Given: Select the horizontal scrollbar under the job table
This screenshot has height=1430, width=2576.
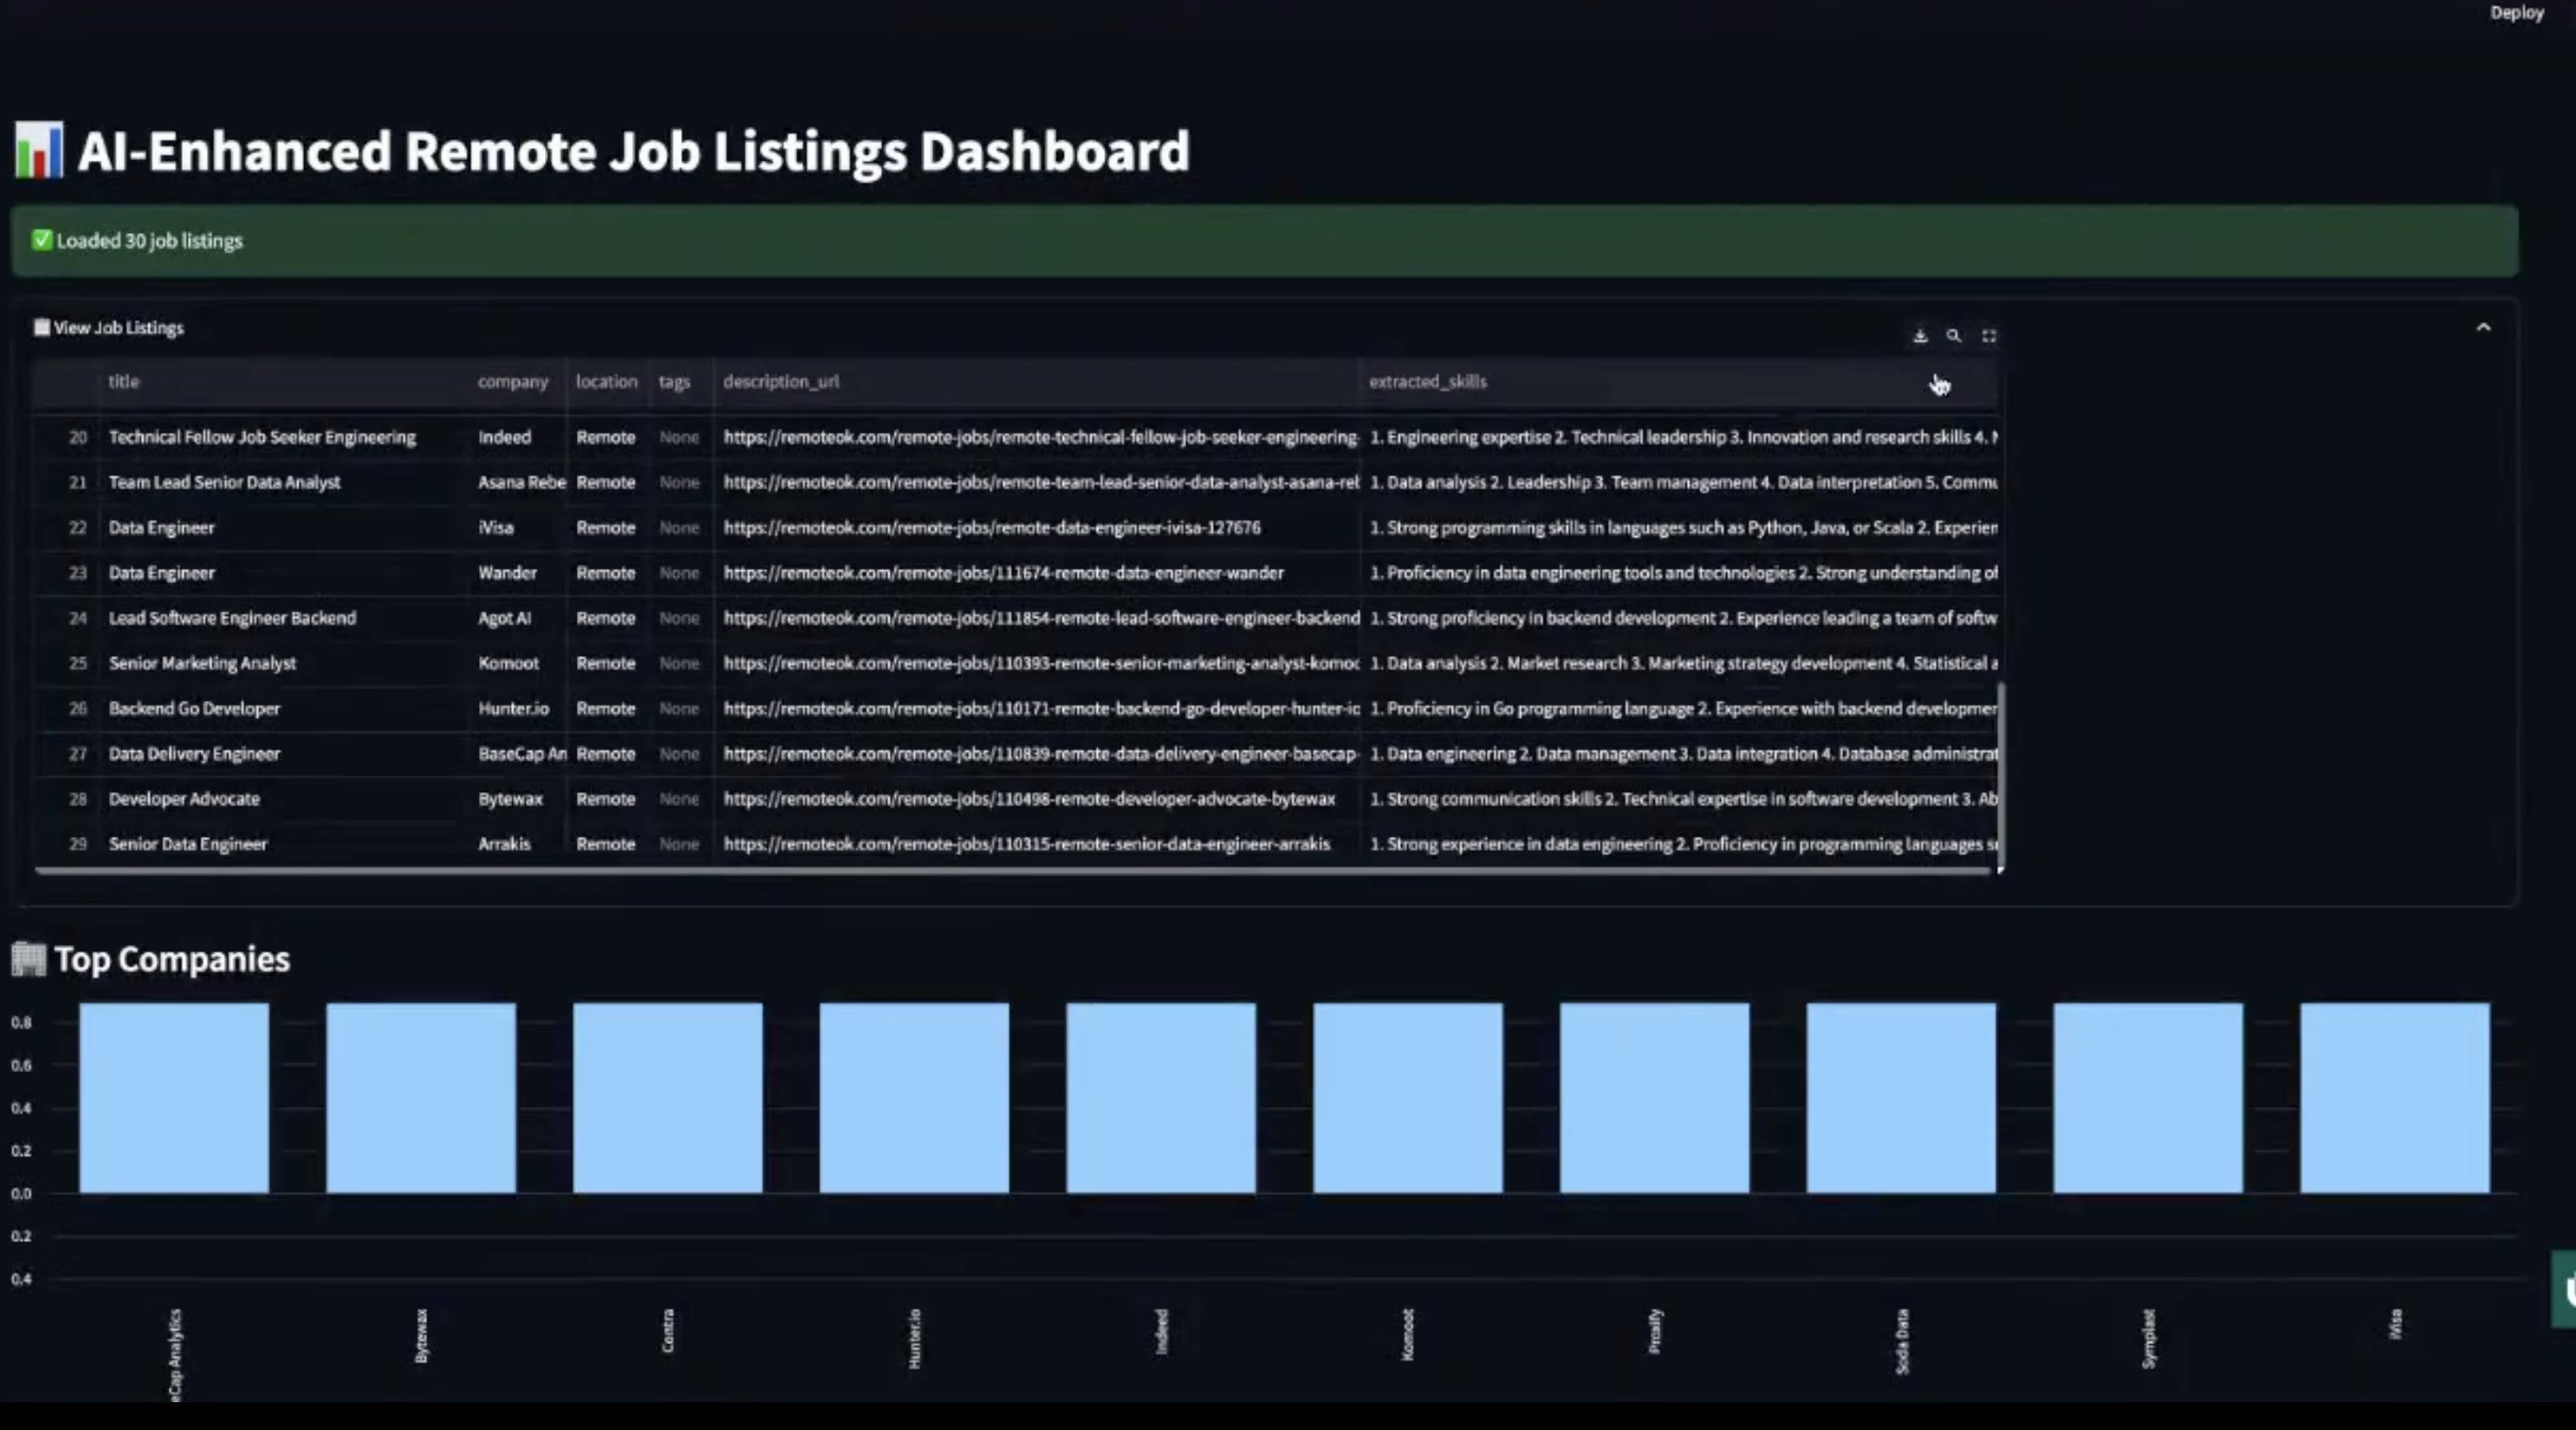Looking at the screenshot, I should click(1012, 871).
